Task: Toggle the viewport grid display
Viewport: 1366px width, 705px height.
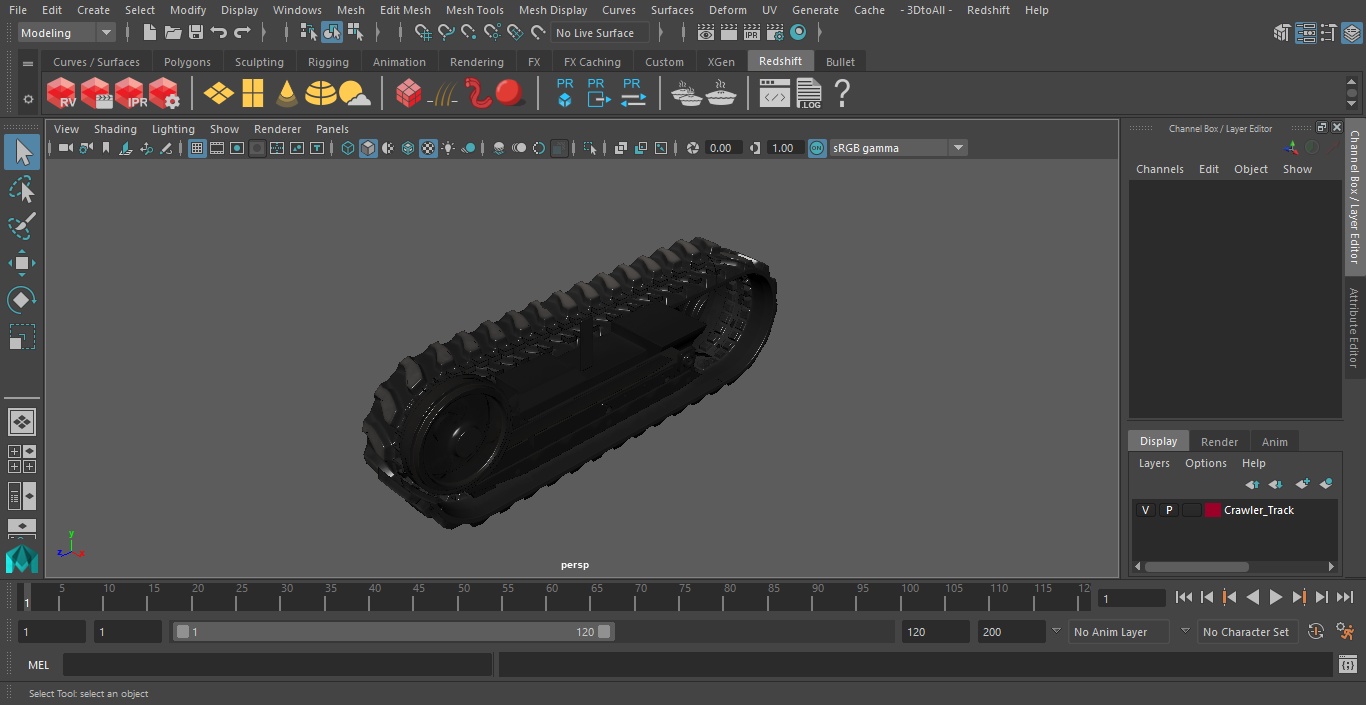Action: pyautogui.click(x=197, y=148)
